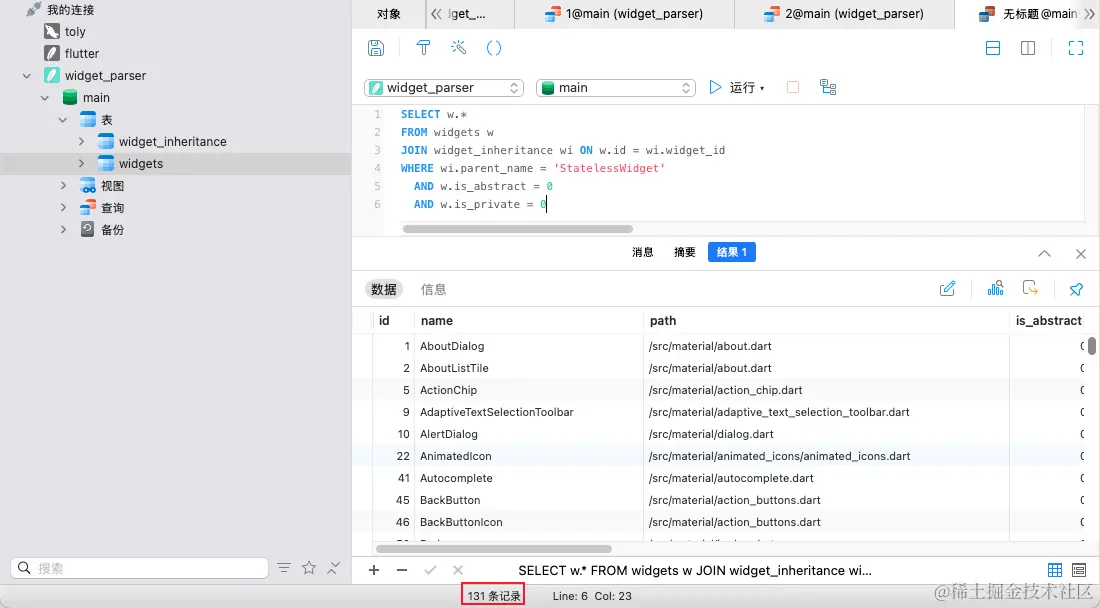
Task: Switch to horizontal split layout icon
Action: coord(993,48)
